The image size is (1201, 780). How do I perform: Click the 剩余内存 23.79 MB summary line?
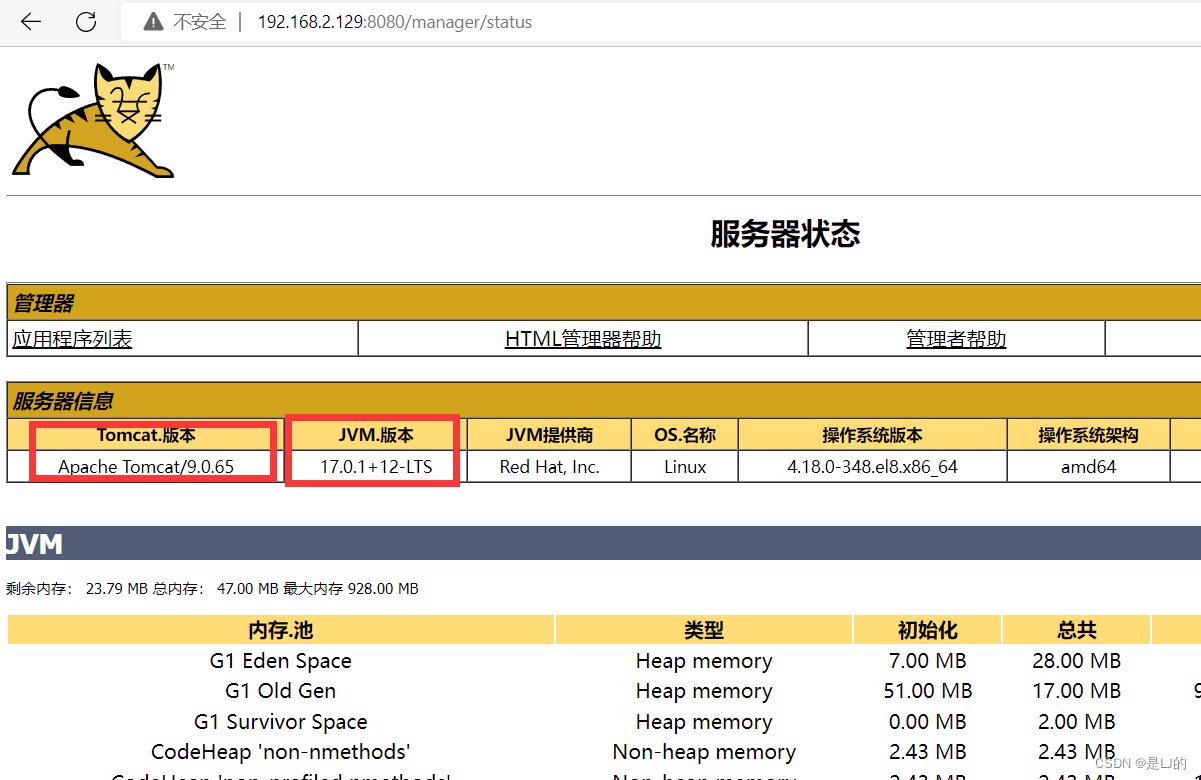point(212,589)
